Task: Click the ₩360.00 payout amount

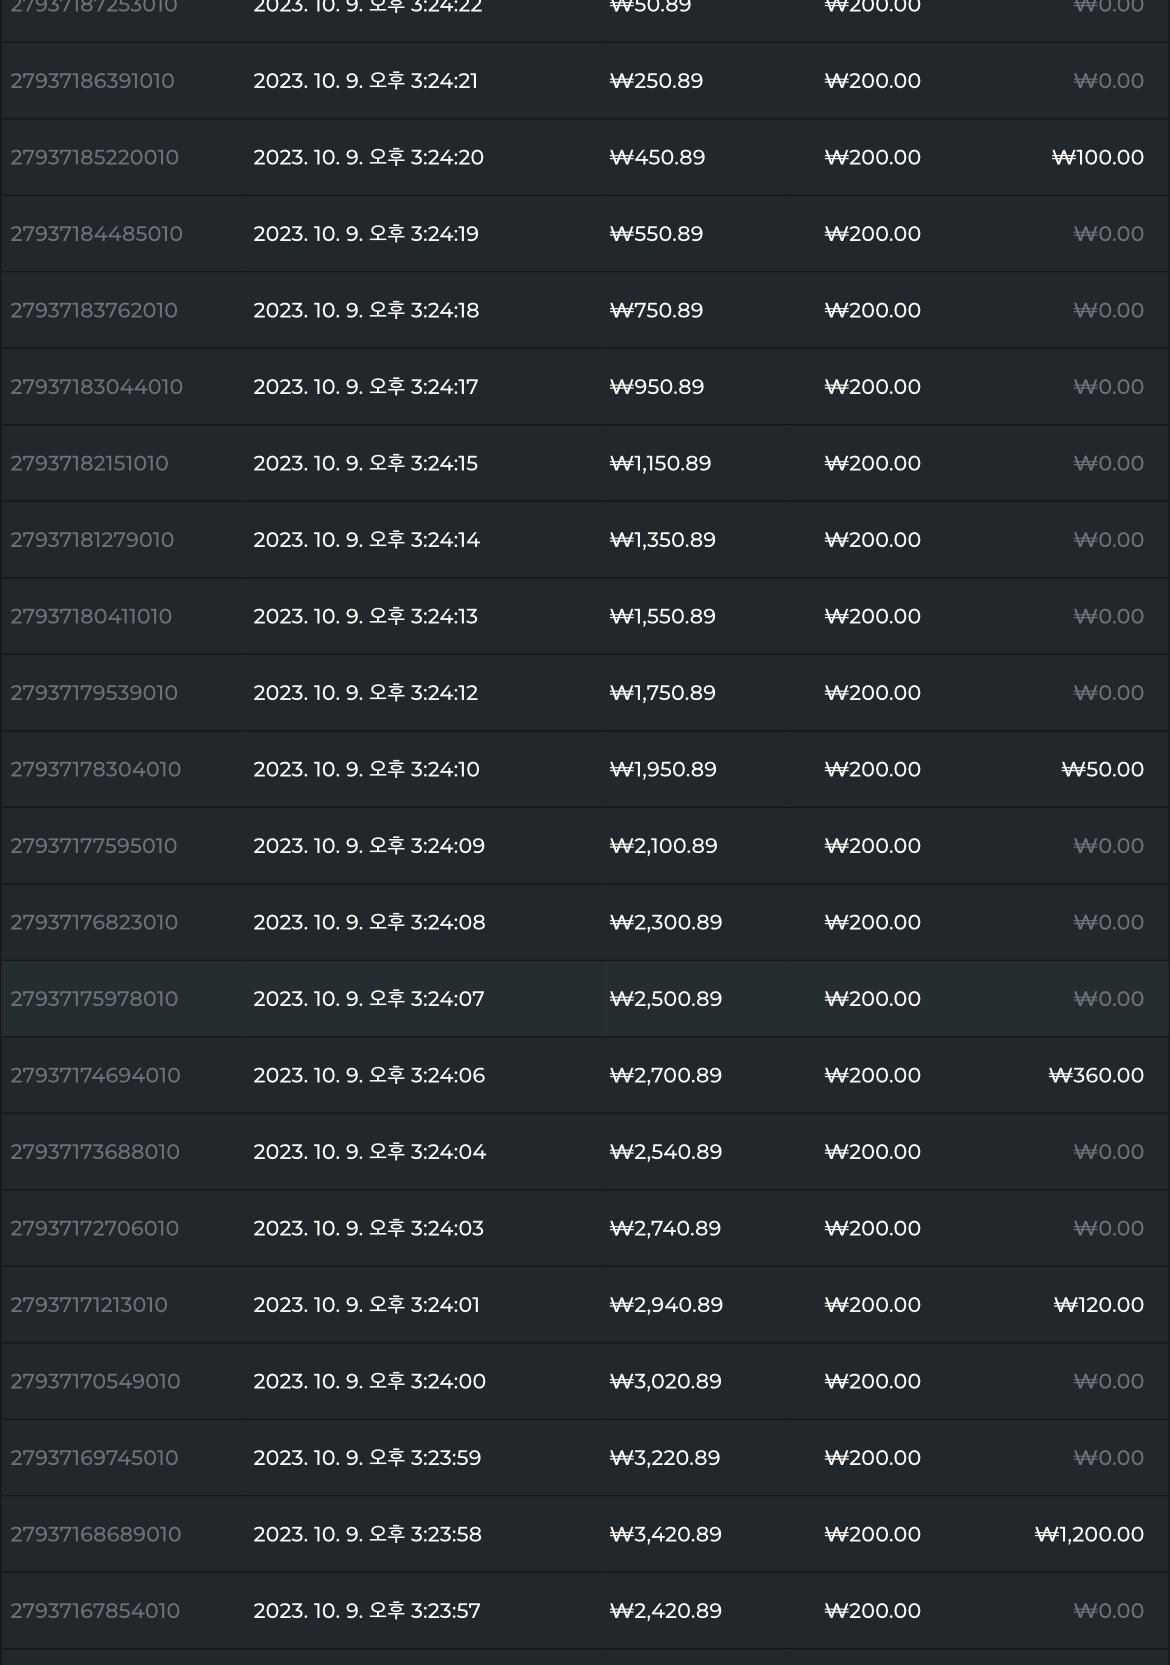Action: [1096, 1076]
